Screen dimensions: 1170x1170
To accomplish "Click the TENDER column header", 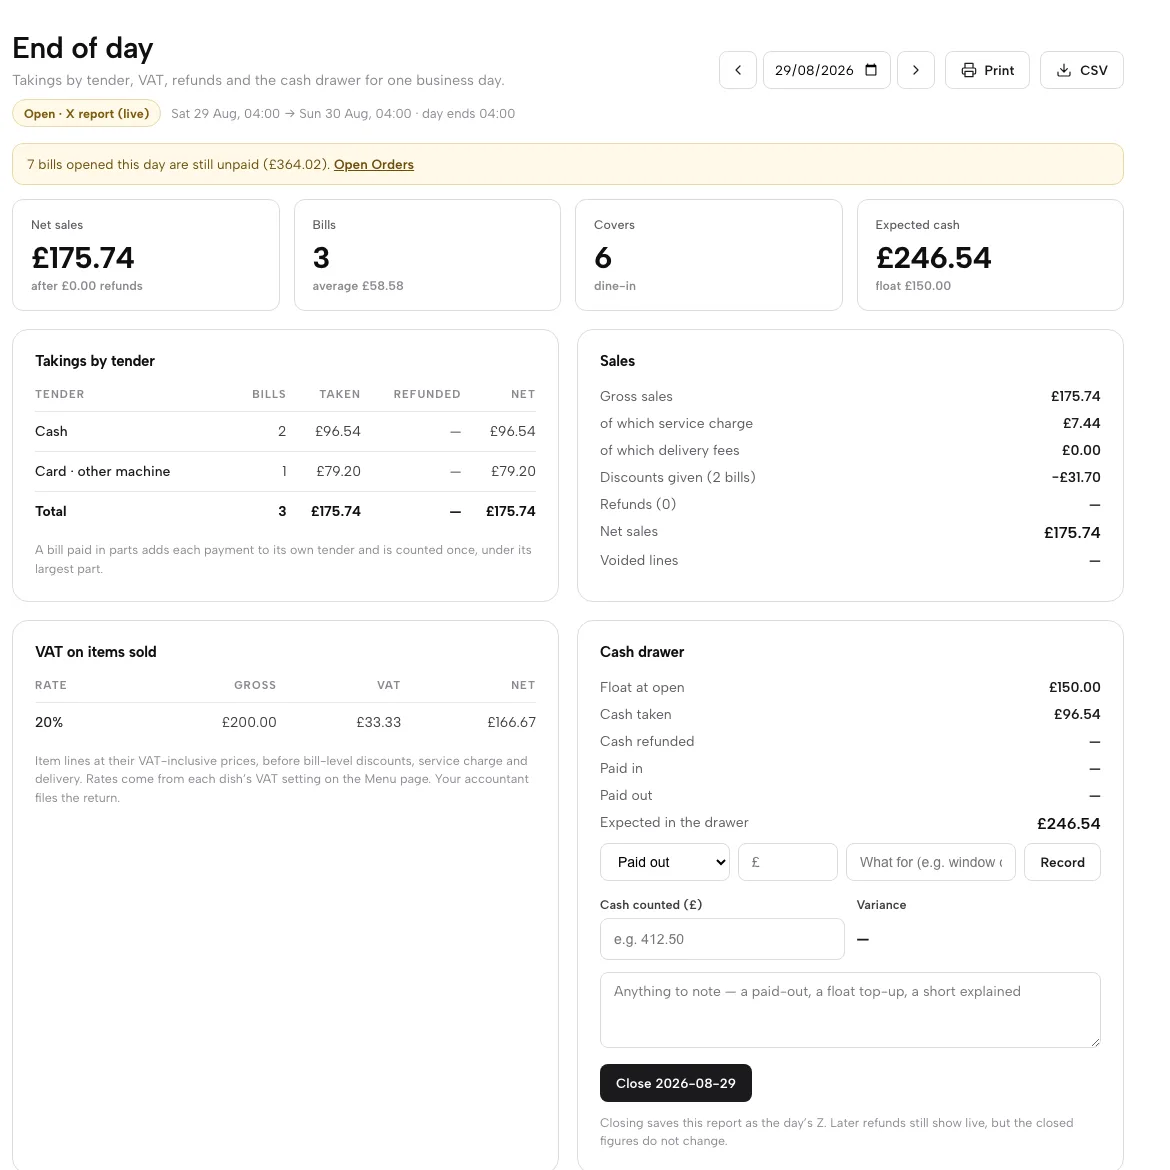I will coord(60,394).
